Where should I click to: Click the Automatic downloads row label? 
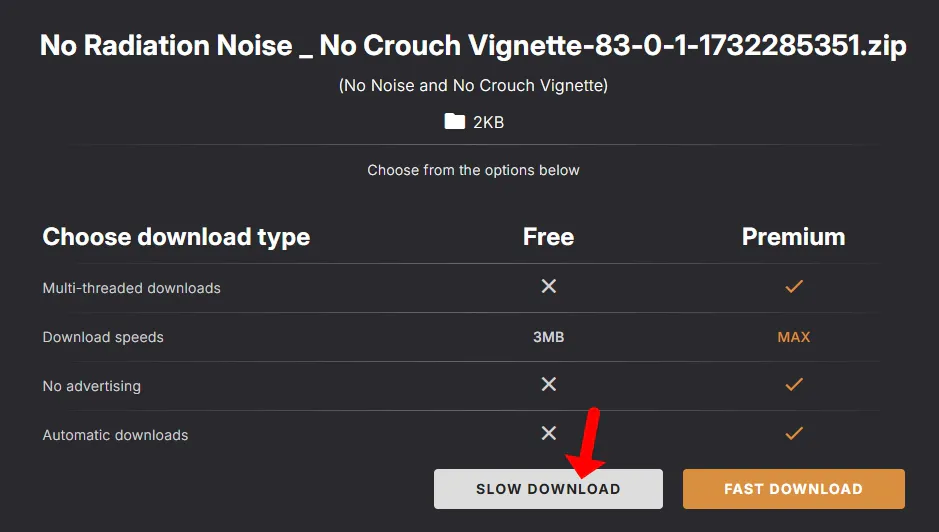point(115,435)
